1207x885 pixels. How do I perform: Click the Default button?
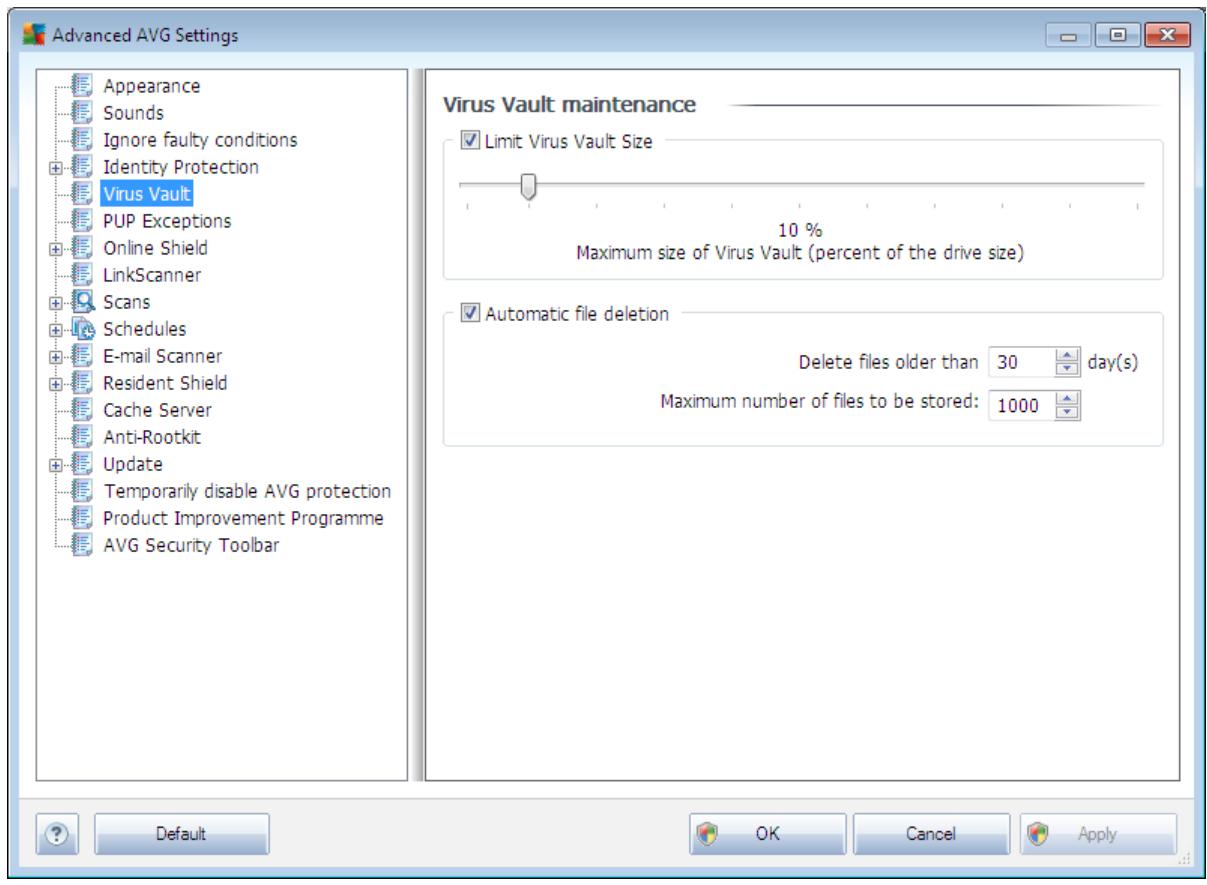(x=182, y=833)
